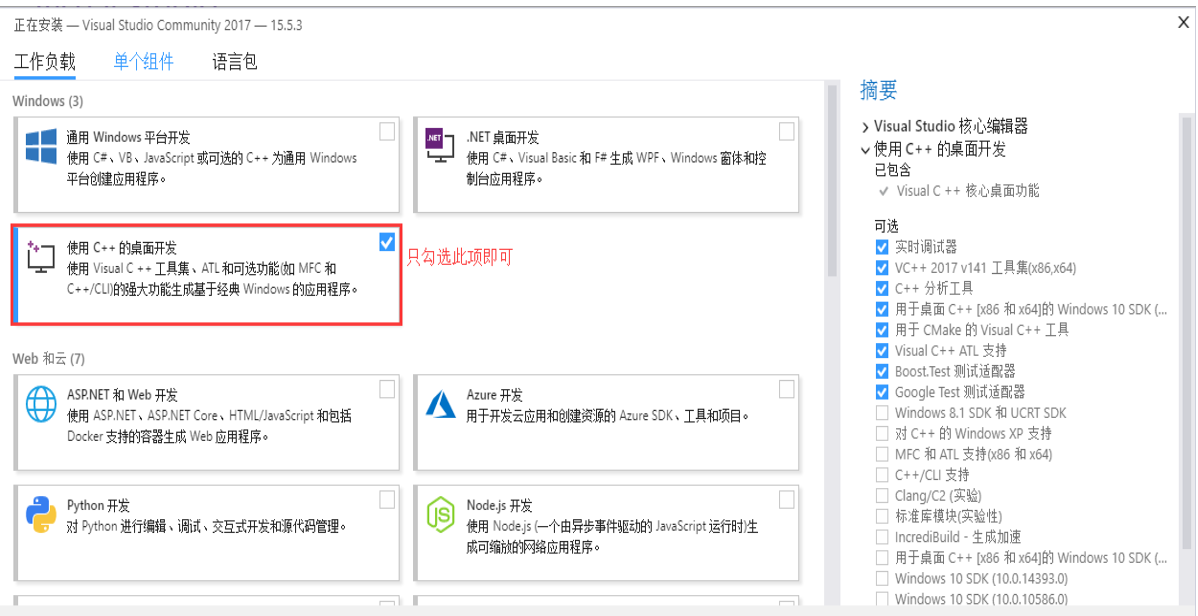Click the ASP.NET 和 Web 开发 globe icon

40,406
